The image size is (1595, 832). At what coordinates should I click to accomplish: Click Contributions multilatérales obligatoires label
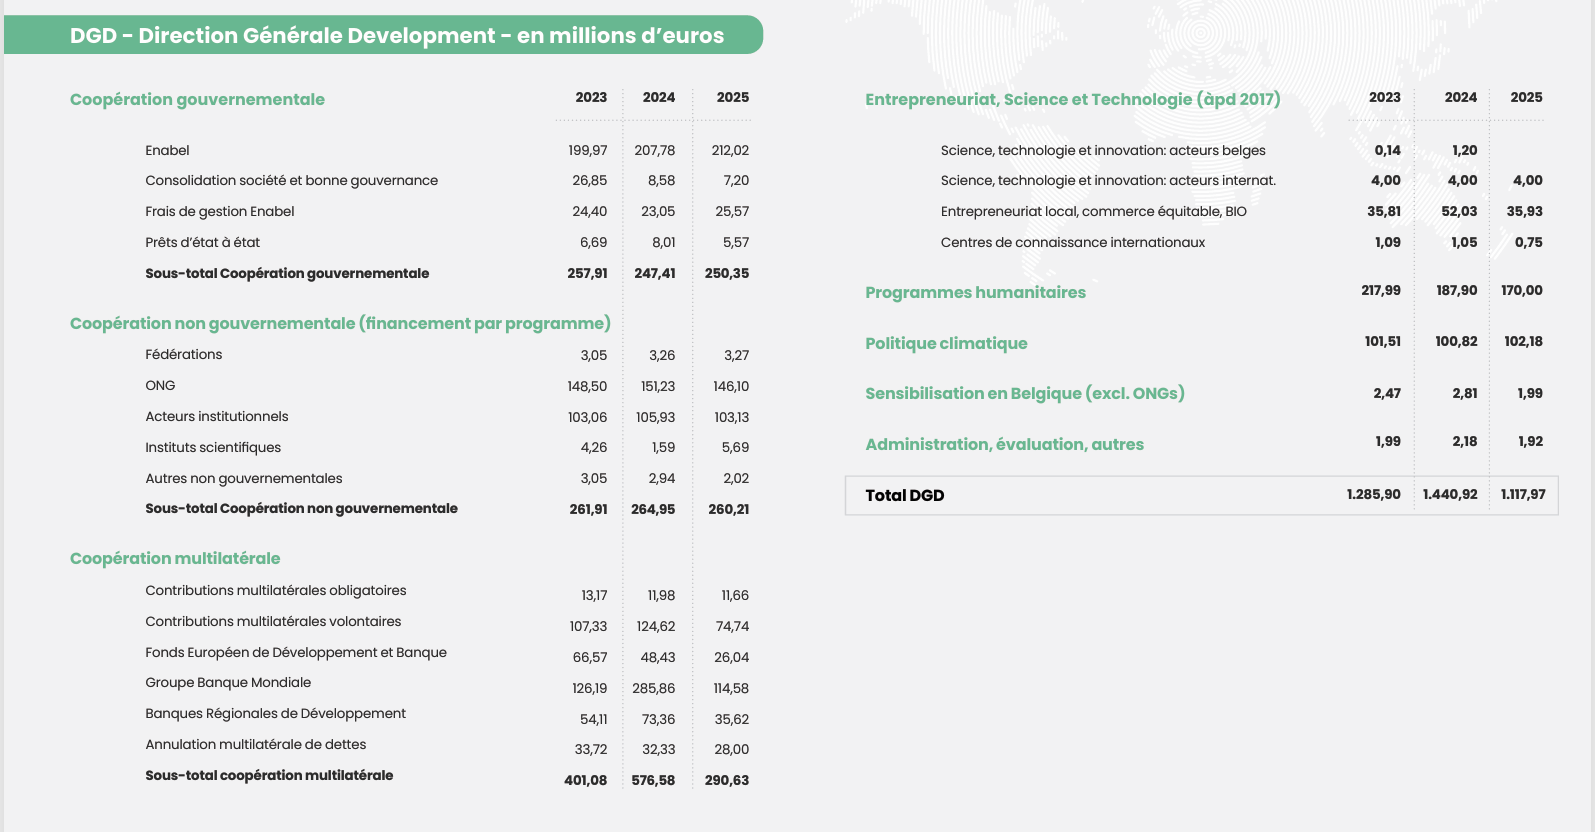[276, 590]
